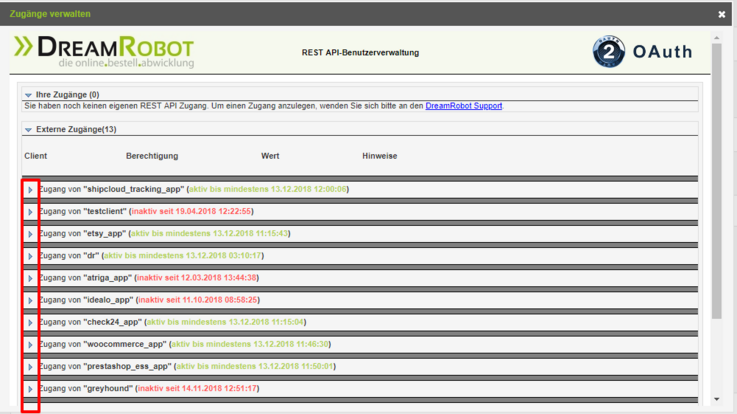This screenshot has width=737, height=414.
Task: Click the vertical scrollbar thumb
Action: pos(716,181)
